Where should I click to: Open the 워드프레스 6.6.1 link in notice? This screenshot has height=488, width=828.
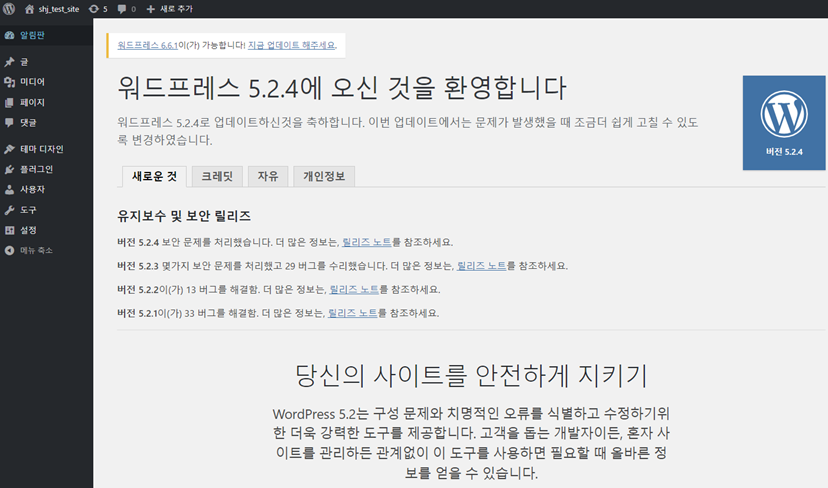[x=147, y=45]
